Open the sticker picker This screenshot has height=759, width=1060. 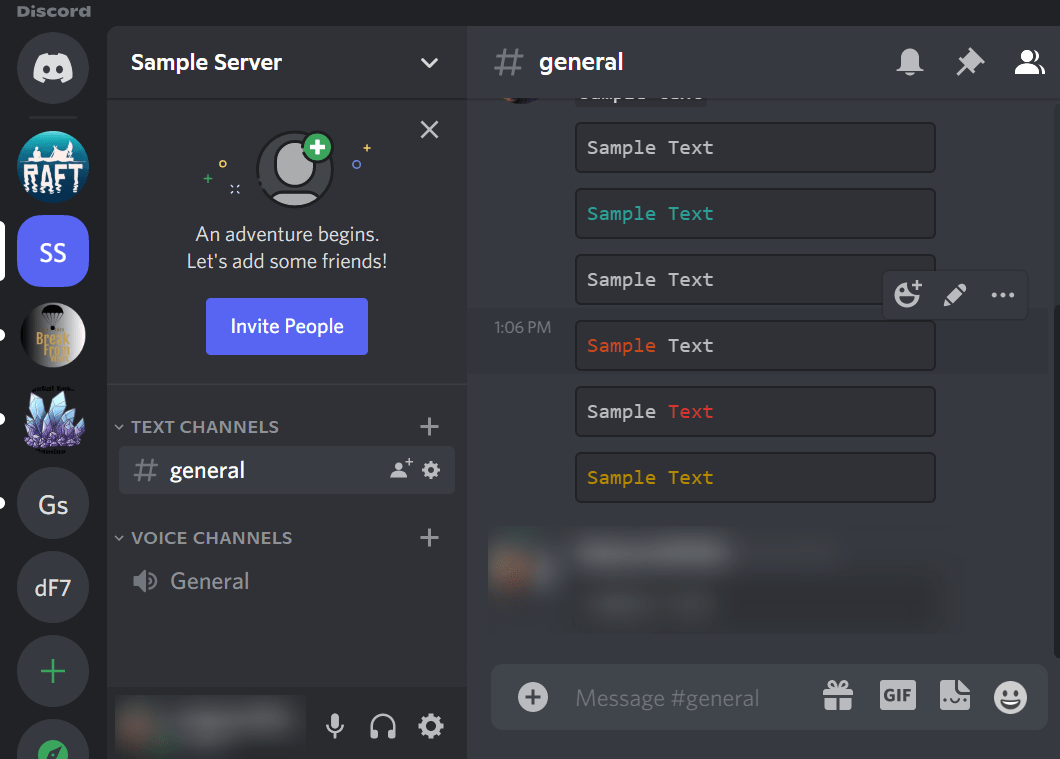[x=954, y=696]
